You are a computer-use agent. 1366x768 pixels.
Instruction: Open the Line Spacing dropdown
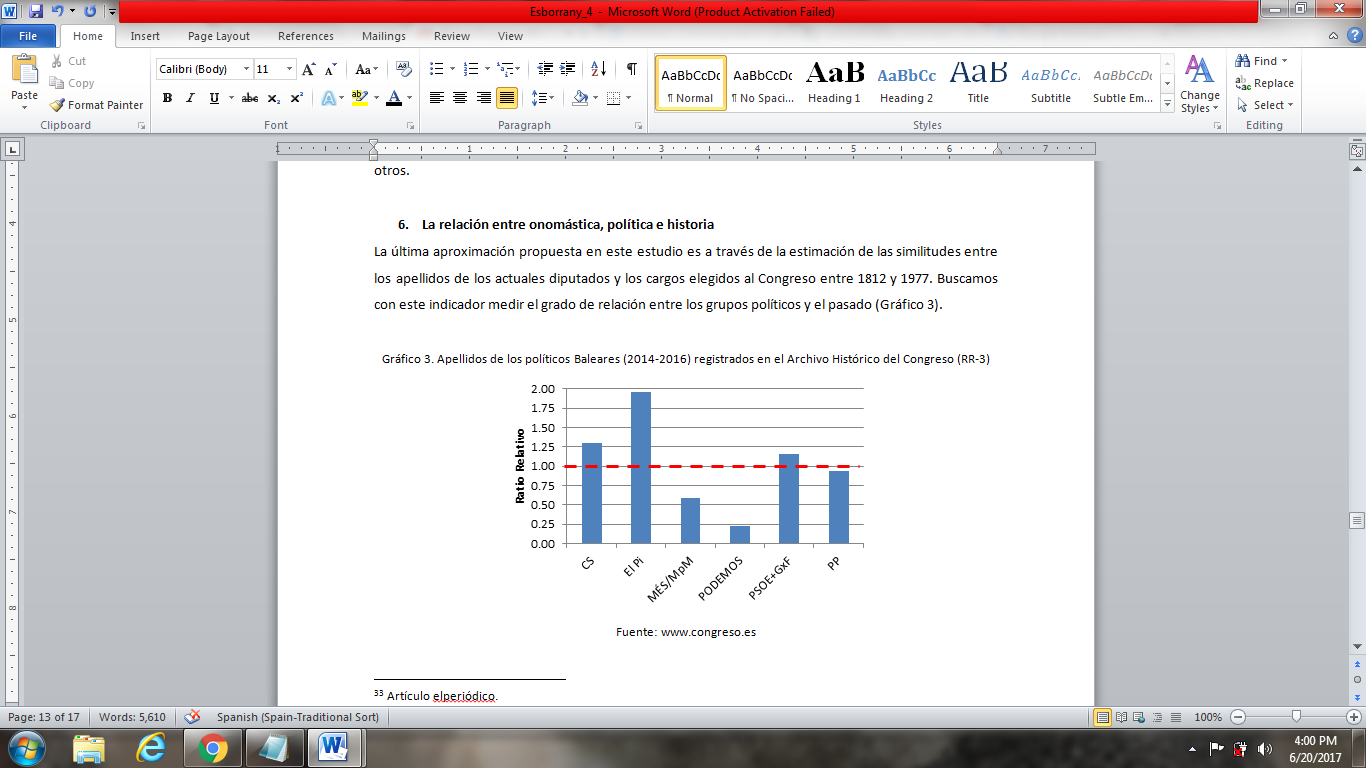[543, 98]
